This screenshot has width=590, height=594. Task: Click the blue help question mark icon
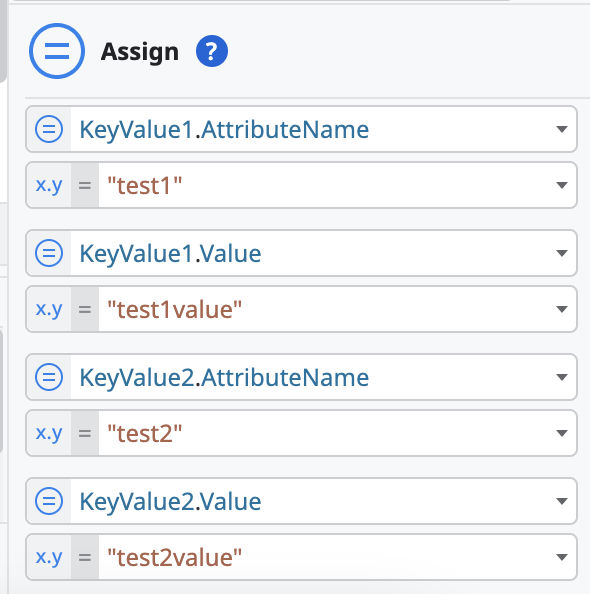point(212,51)
